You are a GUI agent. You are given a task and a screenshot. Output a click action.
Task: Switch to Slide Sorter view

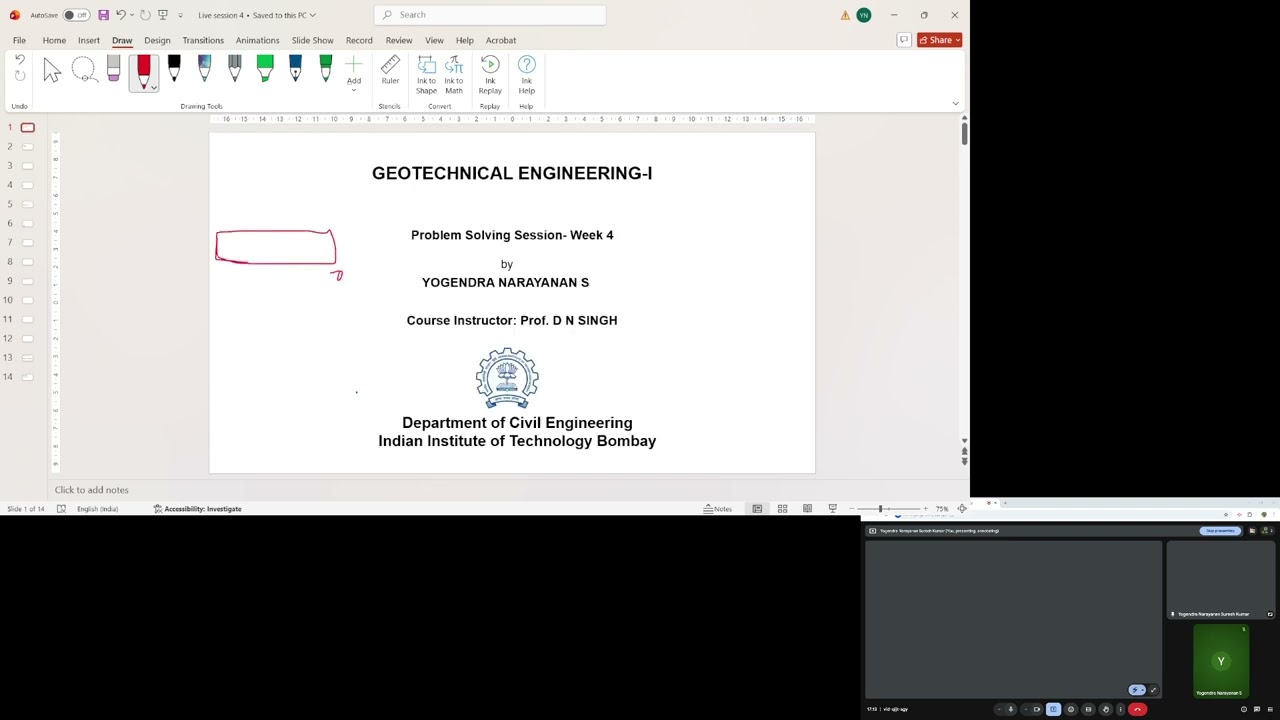point(782,509)
